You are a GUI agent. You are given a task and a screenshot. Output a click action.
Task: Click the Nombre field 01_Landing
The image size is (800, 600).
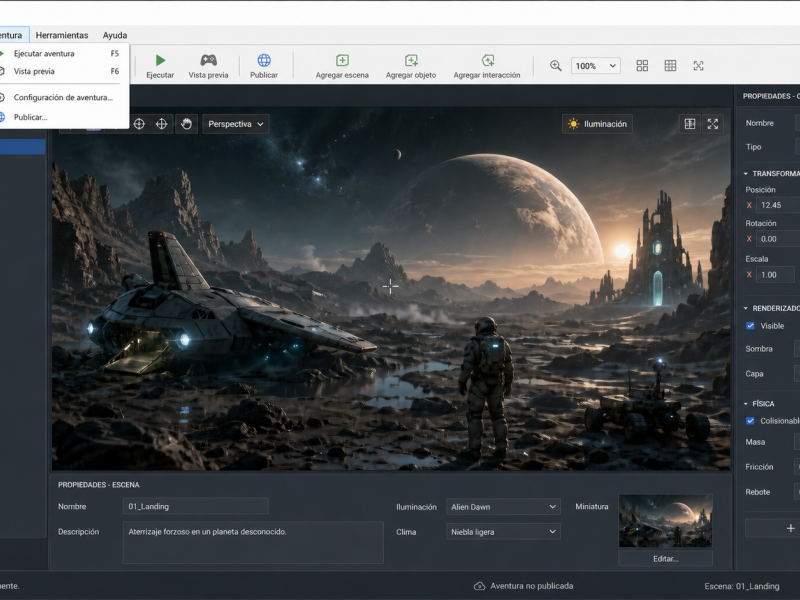tap(195, 506)
